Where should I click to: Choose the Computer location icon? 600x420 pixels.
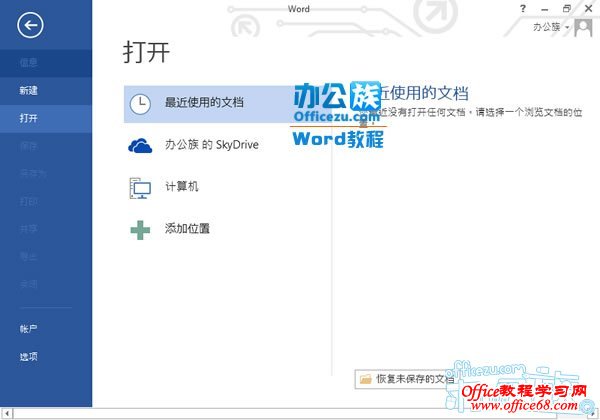[x=140, y=188]
